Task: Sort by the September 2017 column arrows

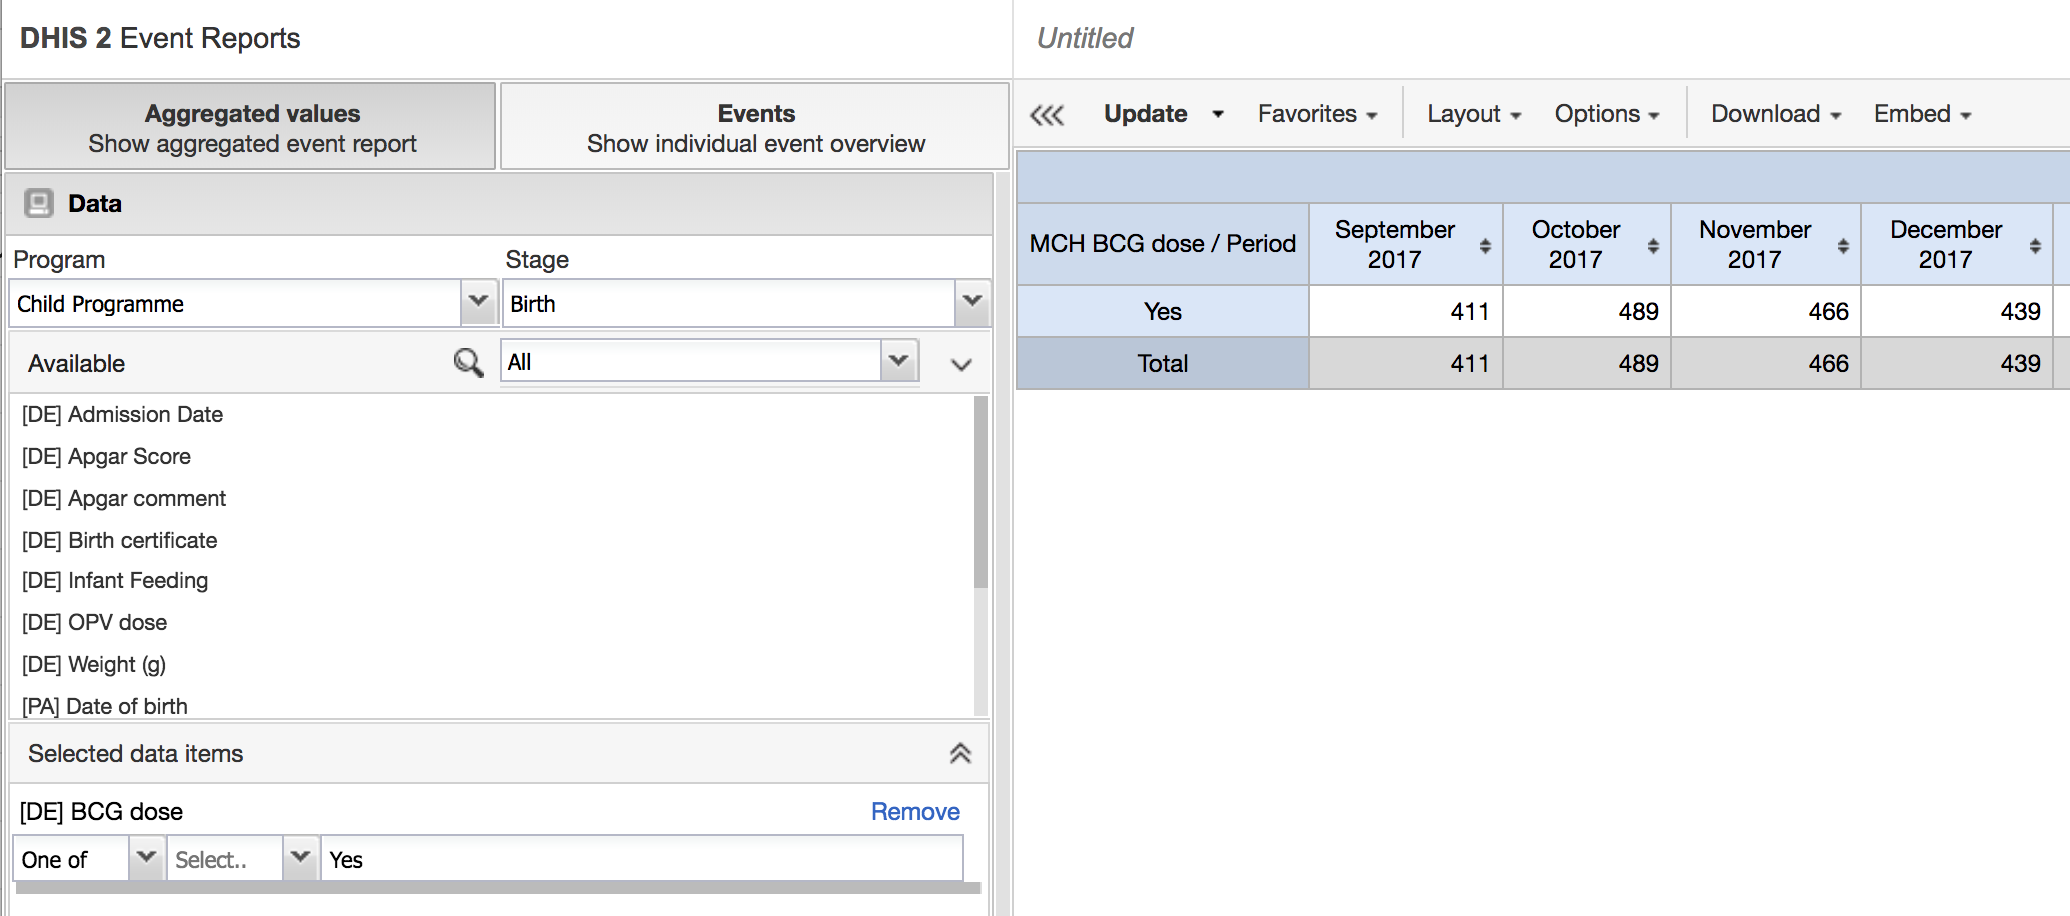Action: 1485,246
